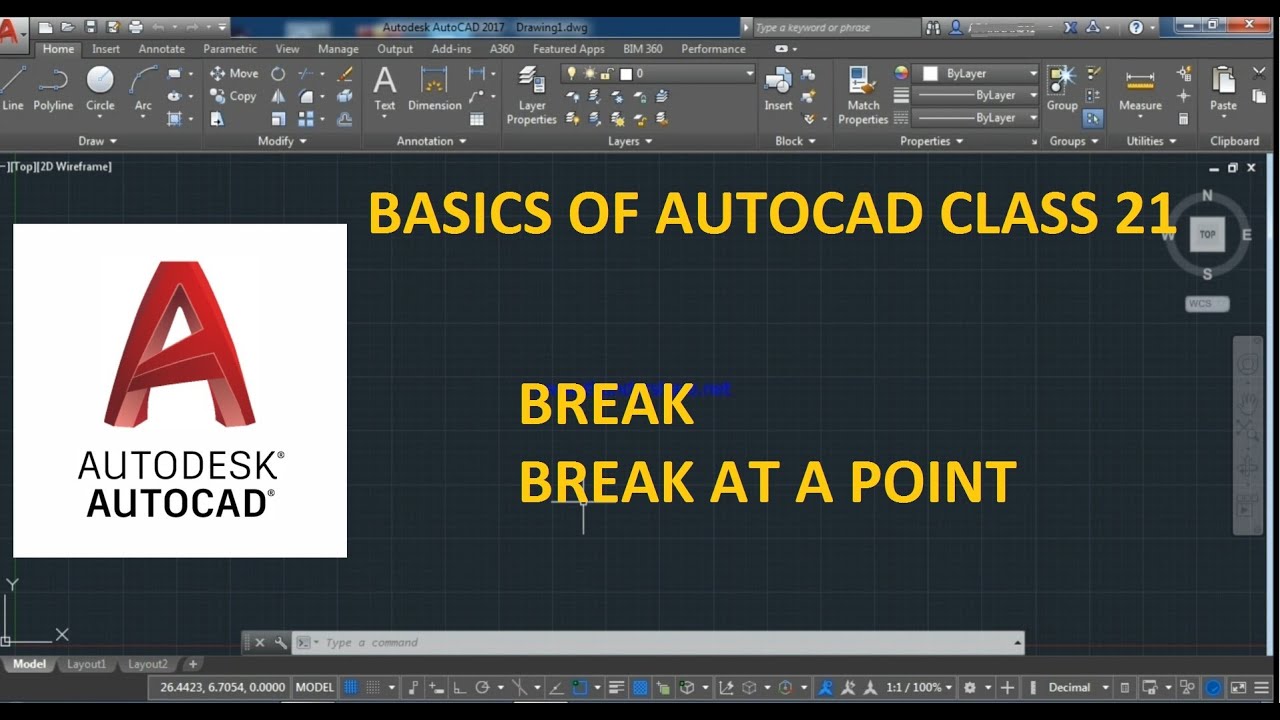Open file with the Open folder icon
The height and width of the screenshot is (720, 1280).
point(70,27)
